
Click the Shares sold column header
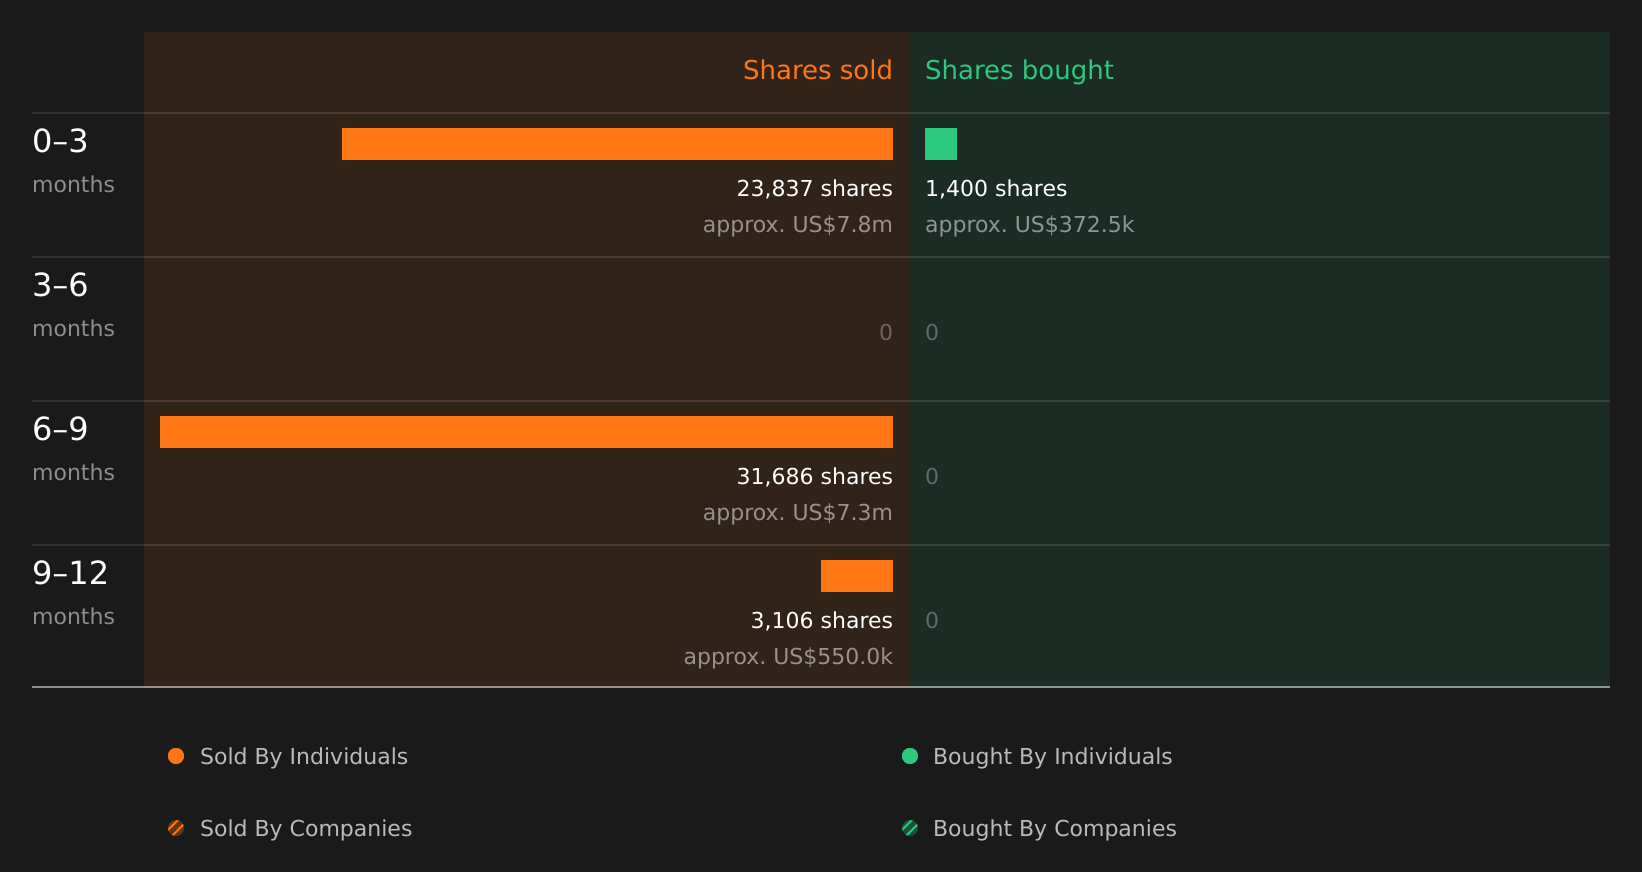(817, 70)
